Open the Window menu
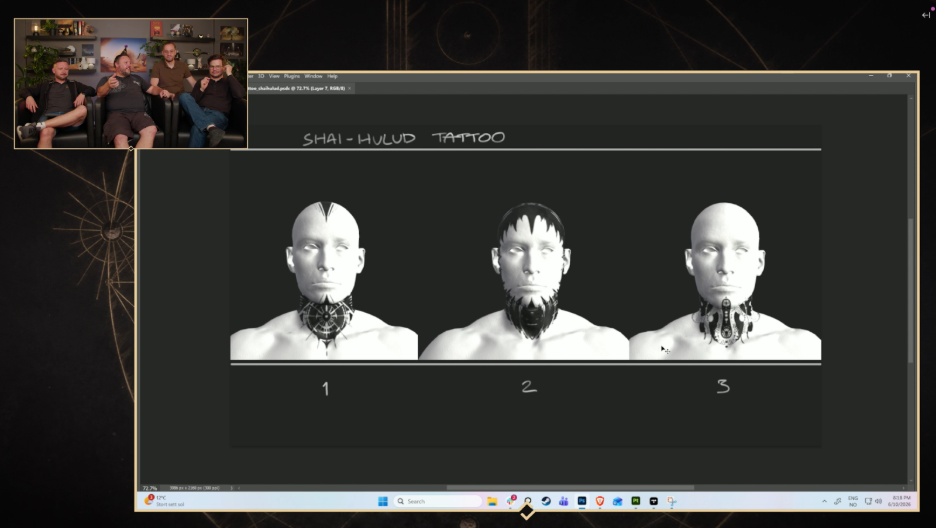 point(313,76)
